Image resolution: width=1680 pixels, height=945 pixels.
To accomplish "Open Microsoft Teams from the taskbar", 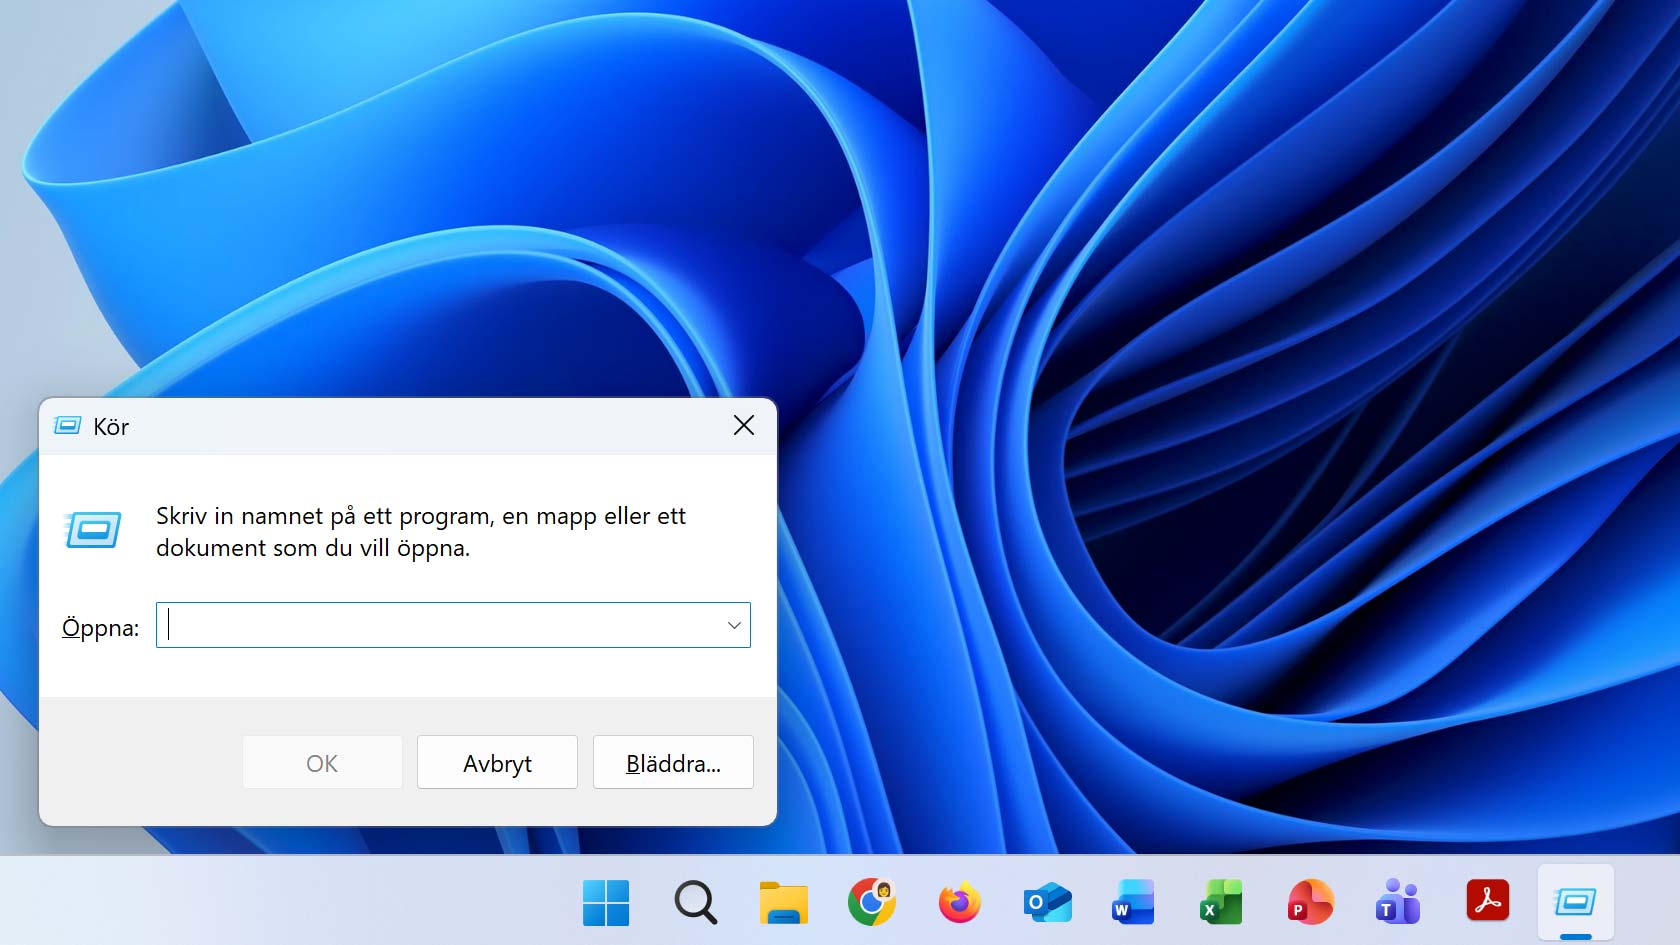I will pos(1398,903).
